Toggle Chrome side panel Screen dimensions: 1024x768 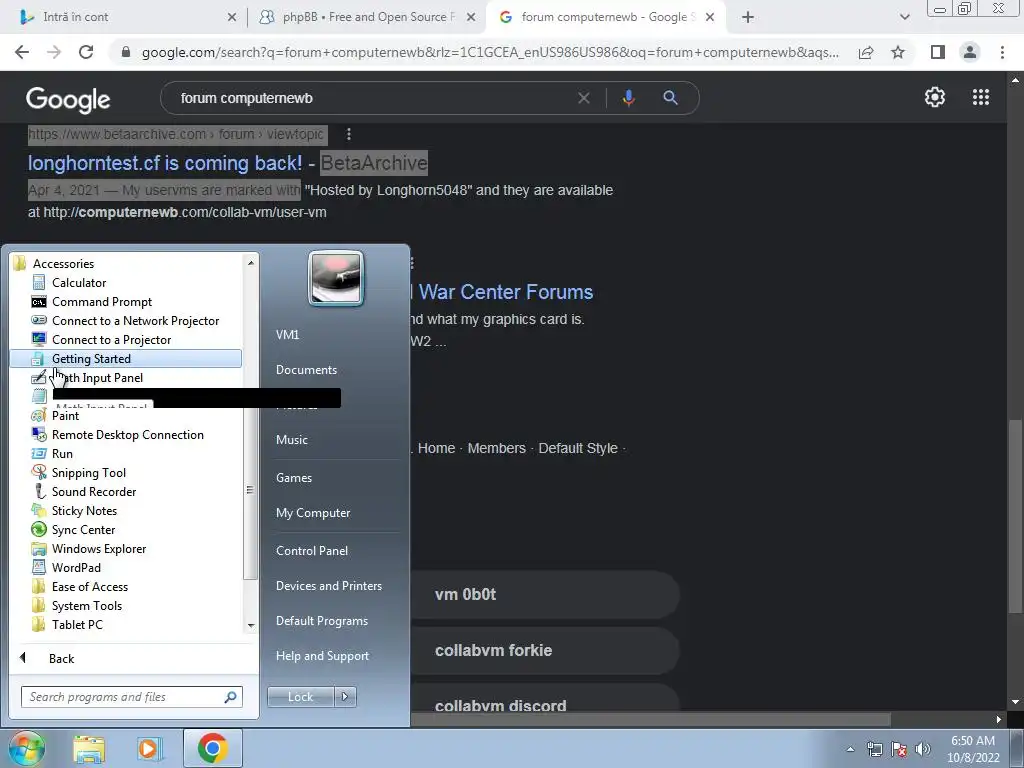point(938,52)
